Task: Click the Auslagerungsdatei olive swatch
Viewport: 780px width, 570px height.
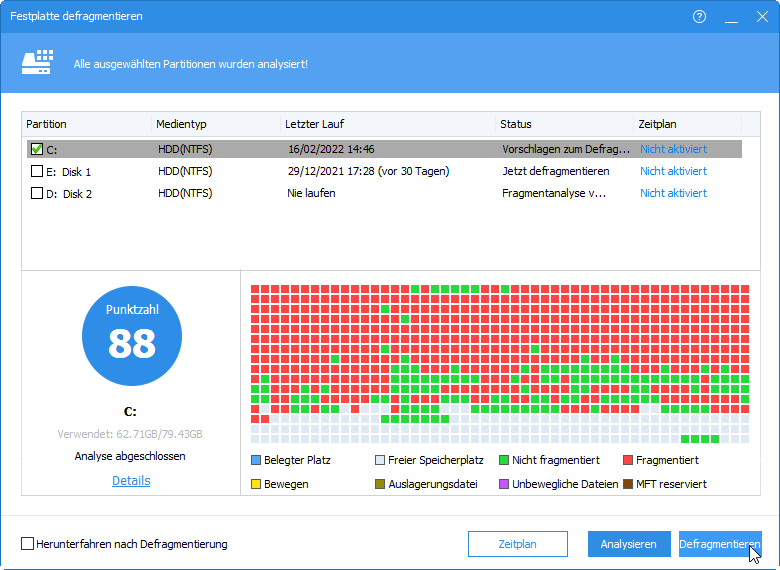Action: pos(380,484)
